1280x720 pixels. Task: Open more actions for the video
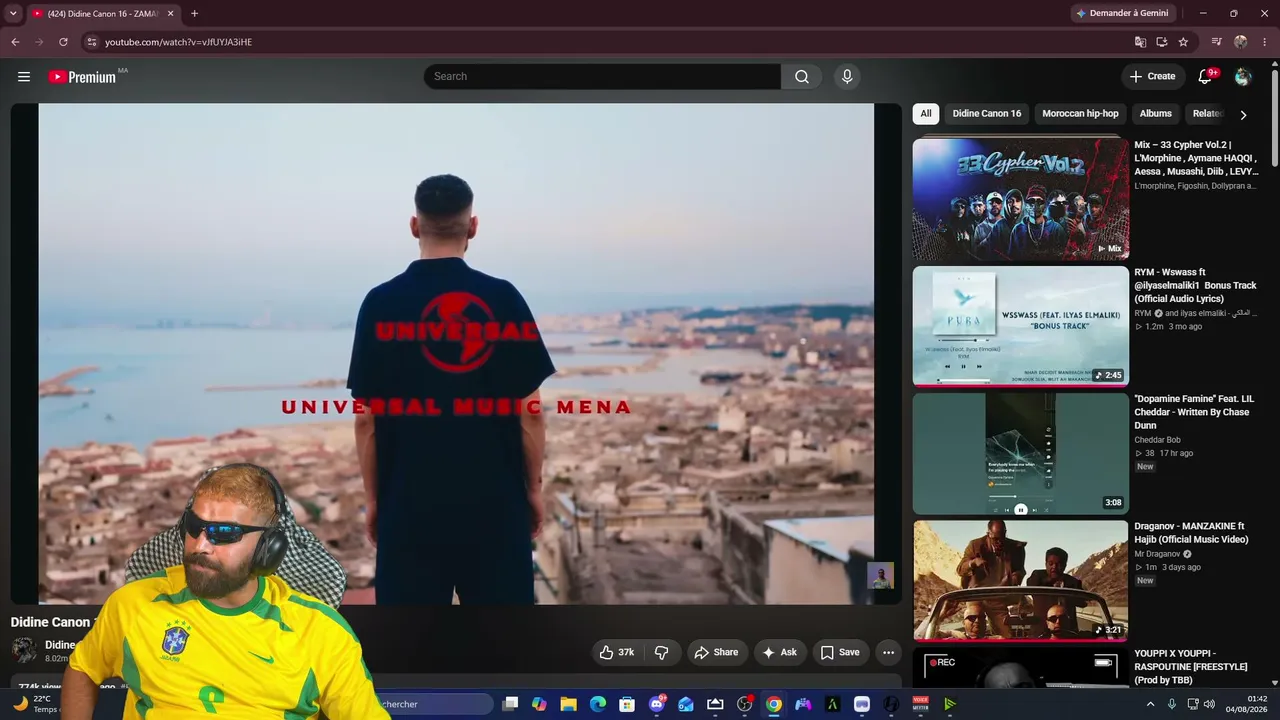tap(888, 652)
